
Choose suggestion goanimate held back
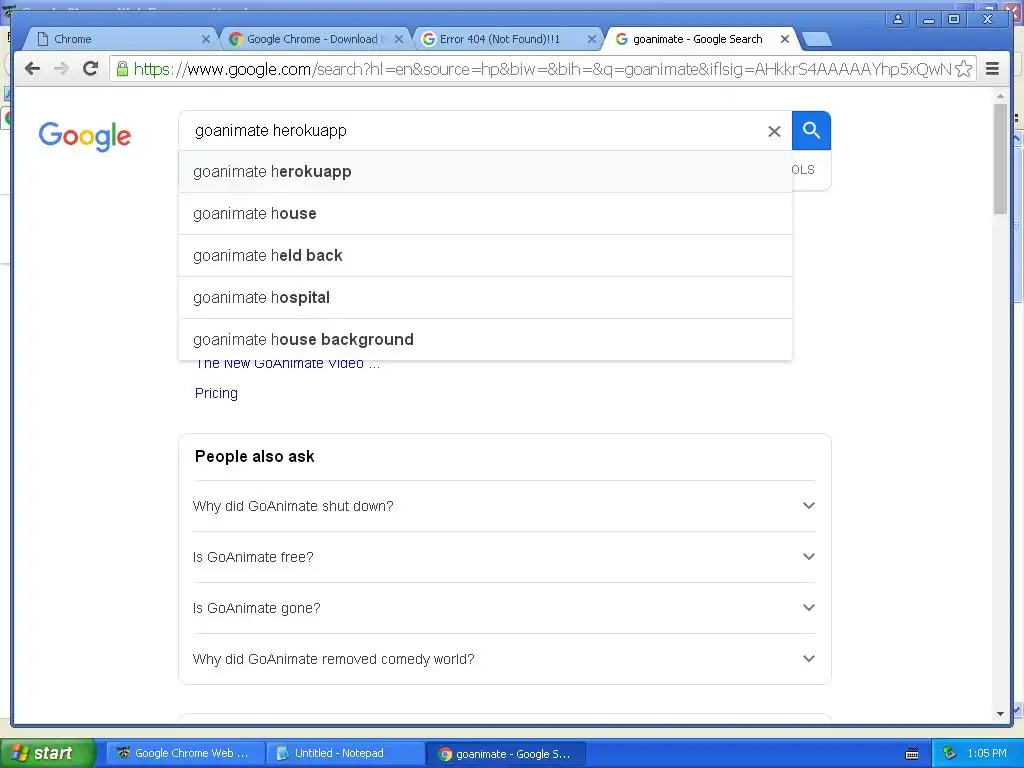pos(485,255)
